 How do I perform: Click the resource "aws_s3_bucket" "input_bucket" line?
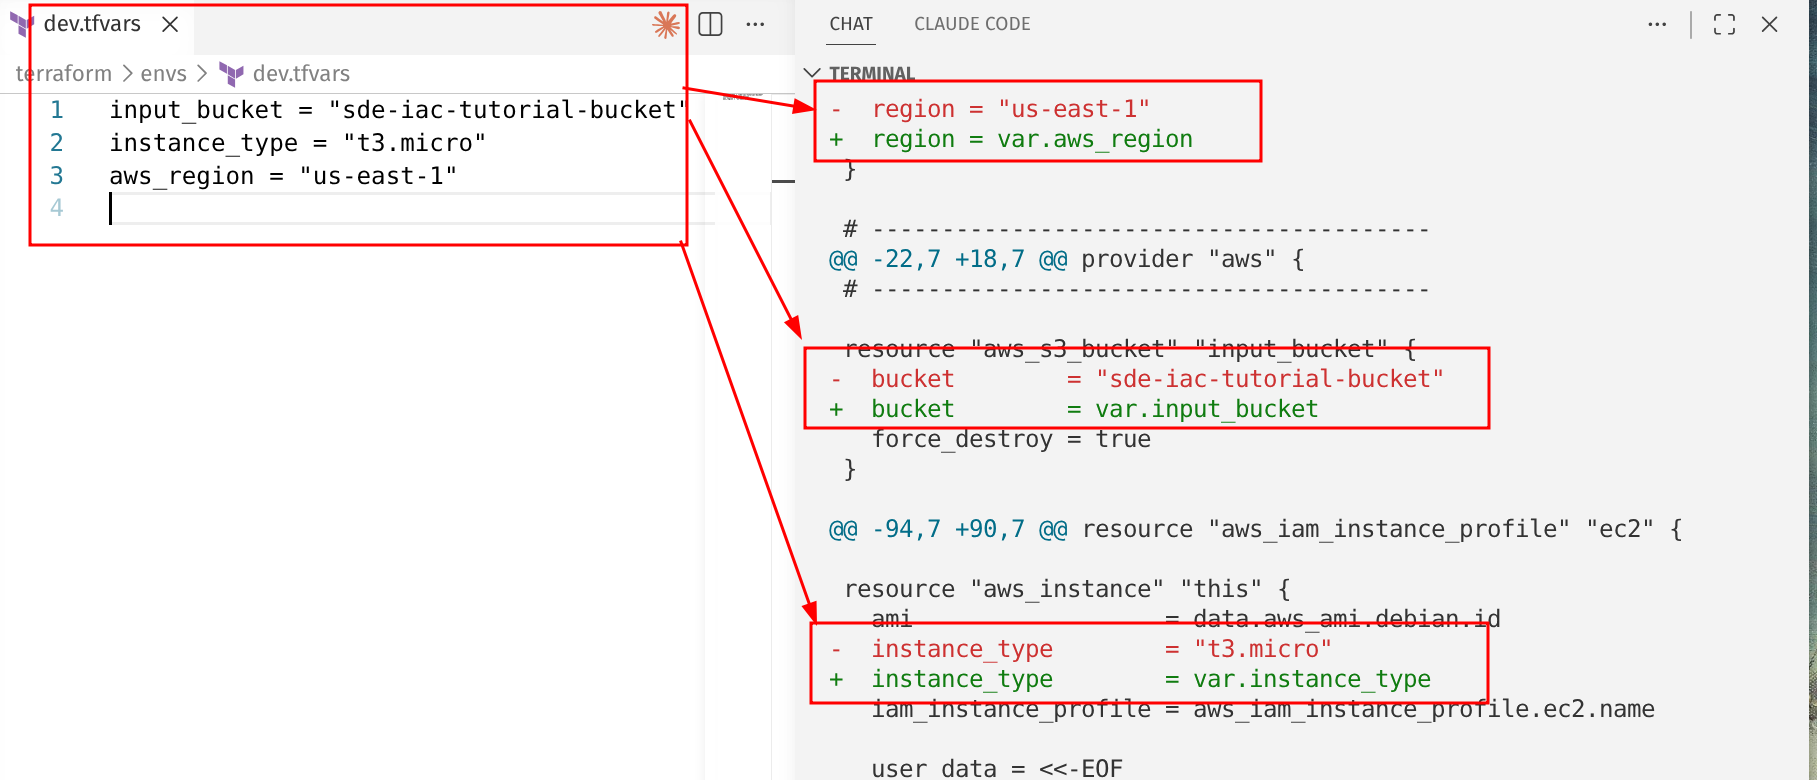click(1130, 349)
